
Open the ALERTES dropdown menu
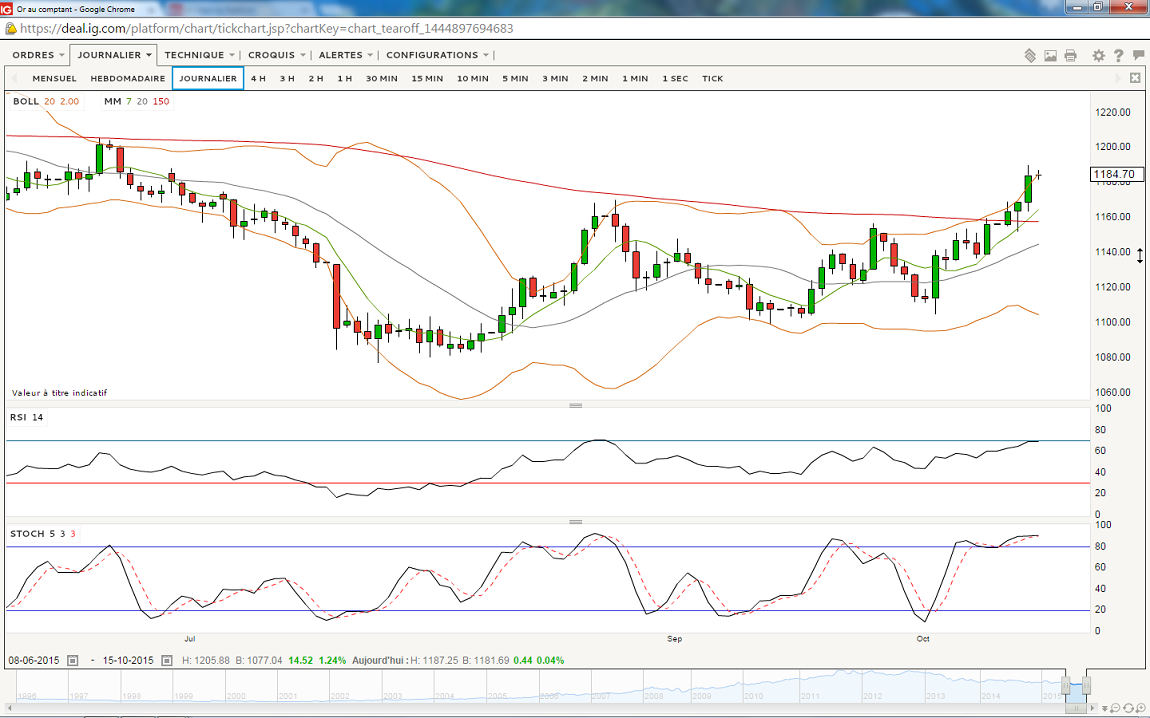[x=345, y=55]
